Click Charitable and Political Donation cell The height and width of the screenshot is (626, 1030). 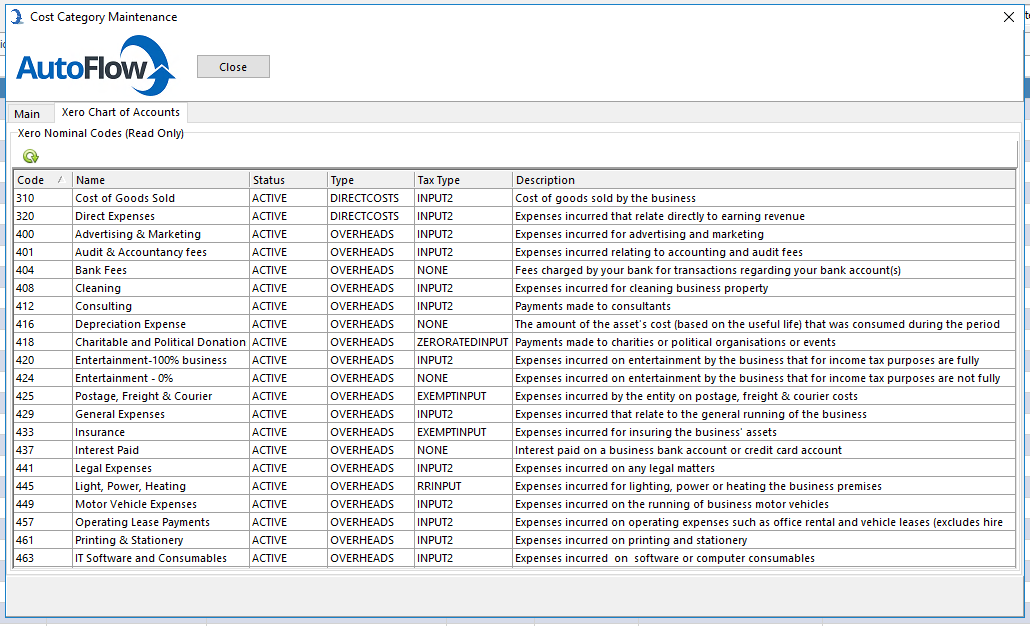(160, 342)
